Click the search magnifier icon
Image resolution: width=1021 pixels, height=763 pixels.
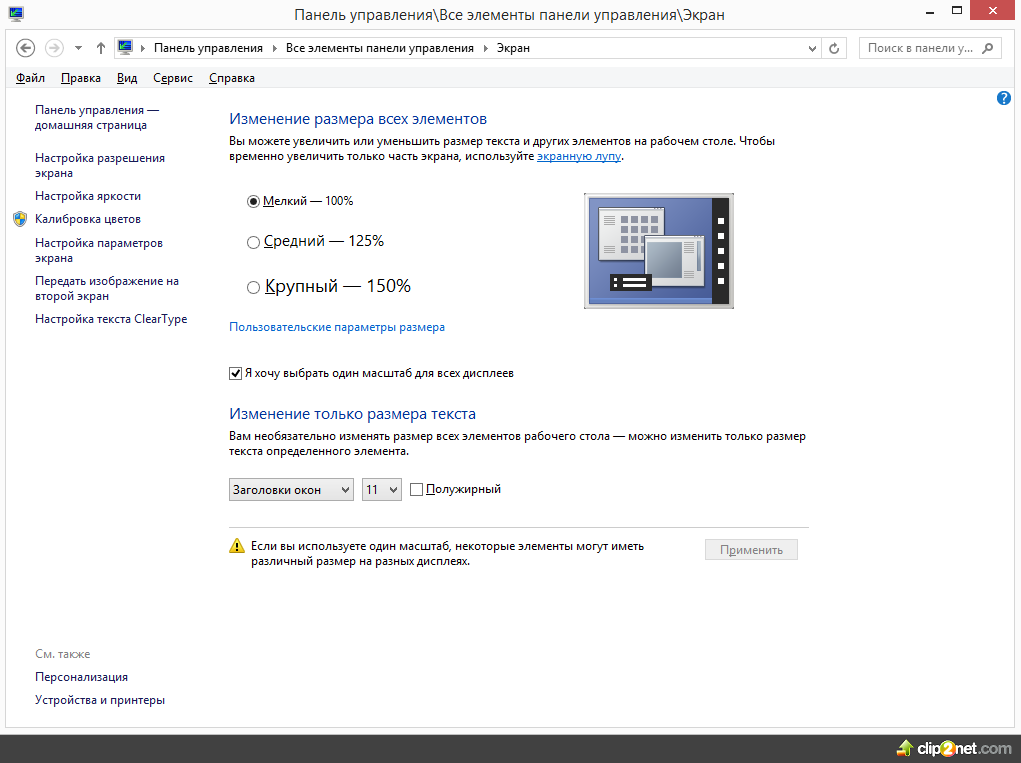988,48
